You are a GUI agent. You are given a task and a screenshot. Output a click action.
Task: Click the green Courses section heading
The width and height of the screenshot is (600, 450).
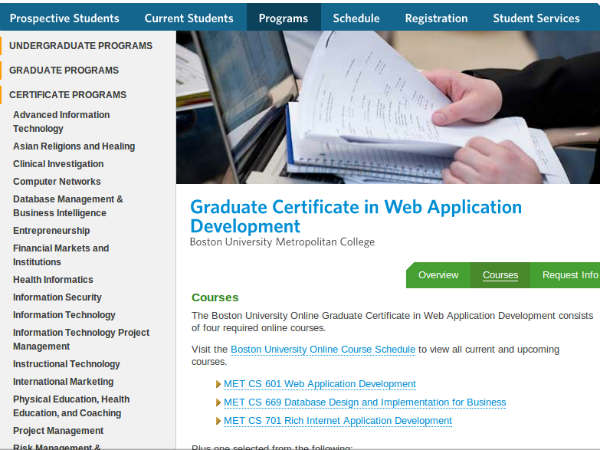pos(215,297)
